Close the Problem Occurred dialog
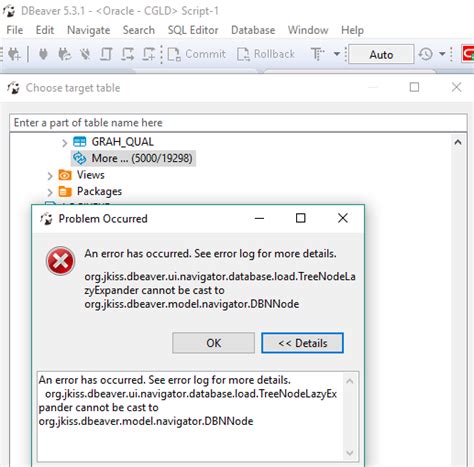The image size is (474, 467). (x=343, y=218)
